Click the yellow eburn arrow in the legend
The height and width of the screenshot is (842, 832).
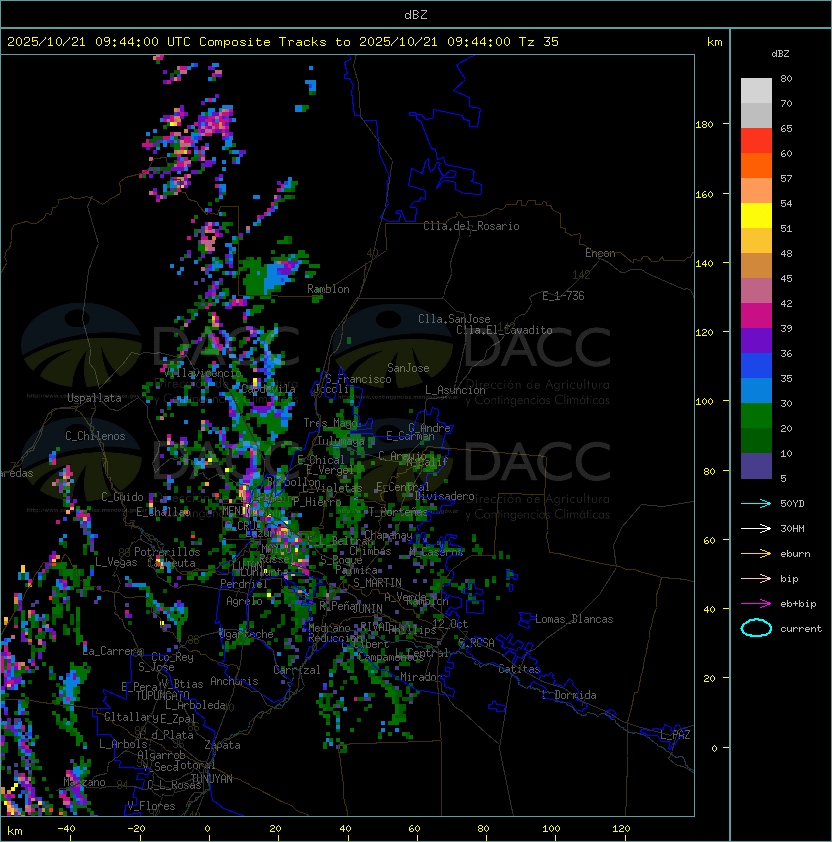tap(756, 554)
